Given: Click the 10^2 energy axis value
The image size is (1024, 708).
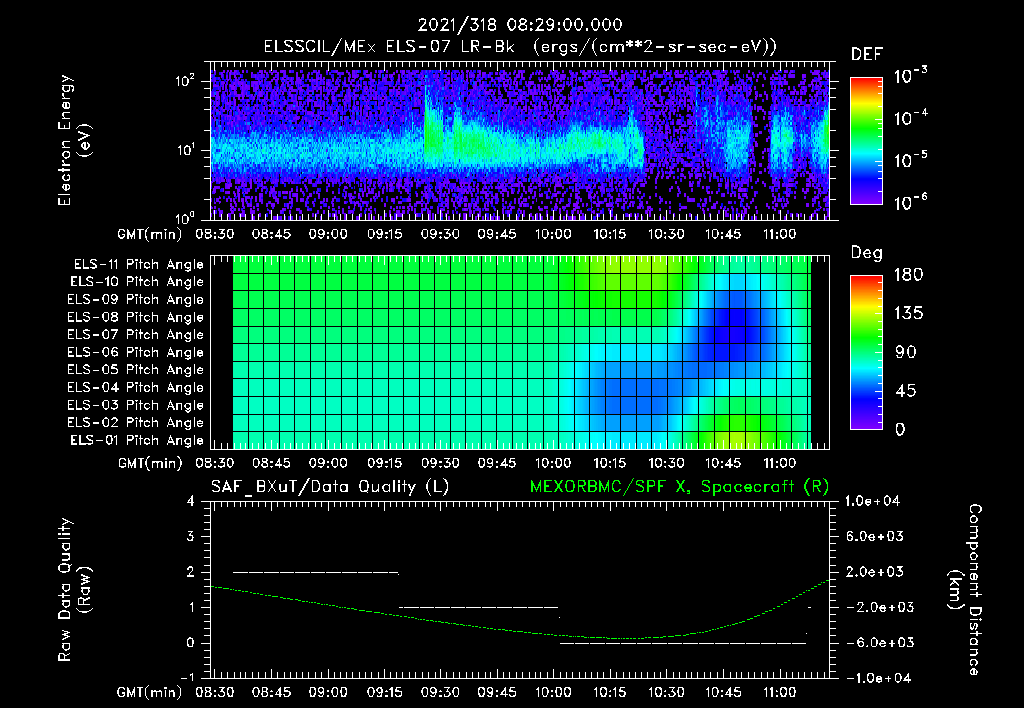Looking at the screenshot, I should [185, 82].
